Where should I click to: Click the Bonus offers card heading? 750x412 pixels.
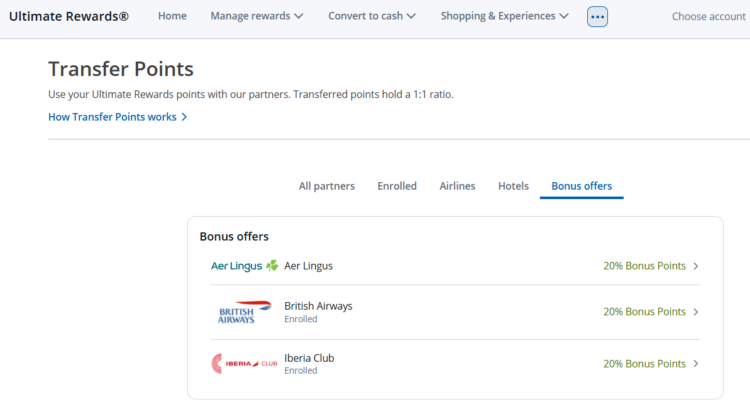tap(234, 236)
